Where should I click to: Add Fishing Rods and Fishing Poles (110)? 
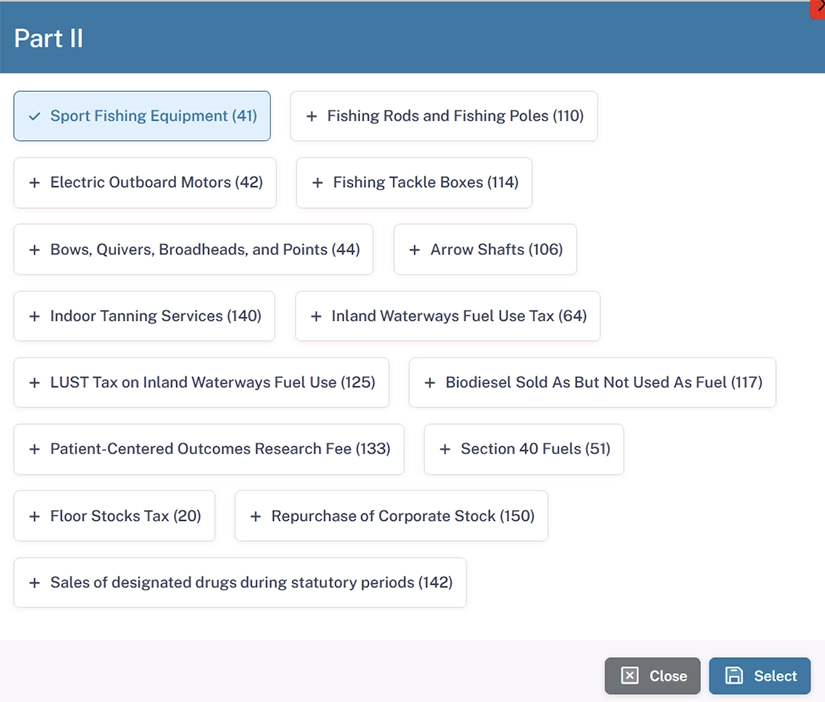pos(444,116)
